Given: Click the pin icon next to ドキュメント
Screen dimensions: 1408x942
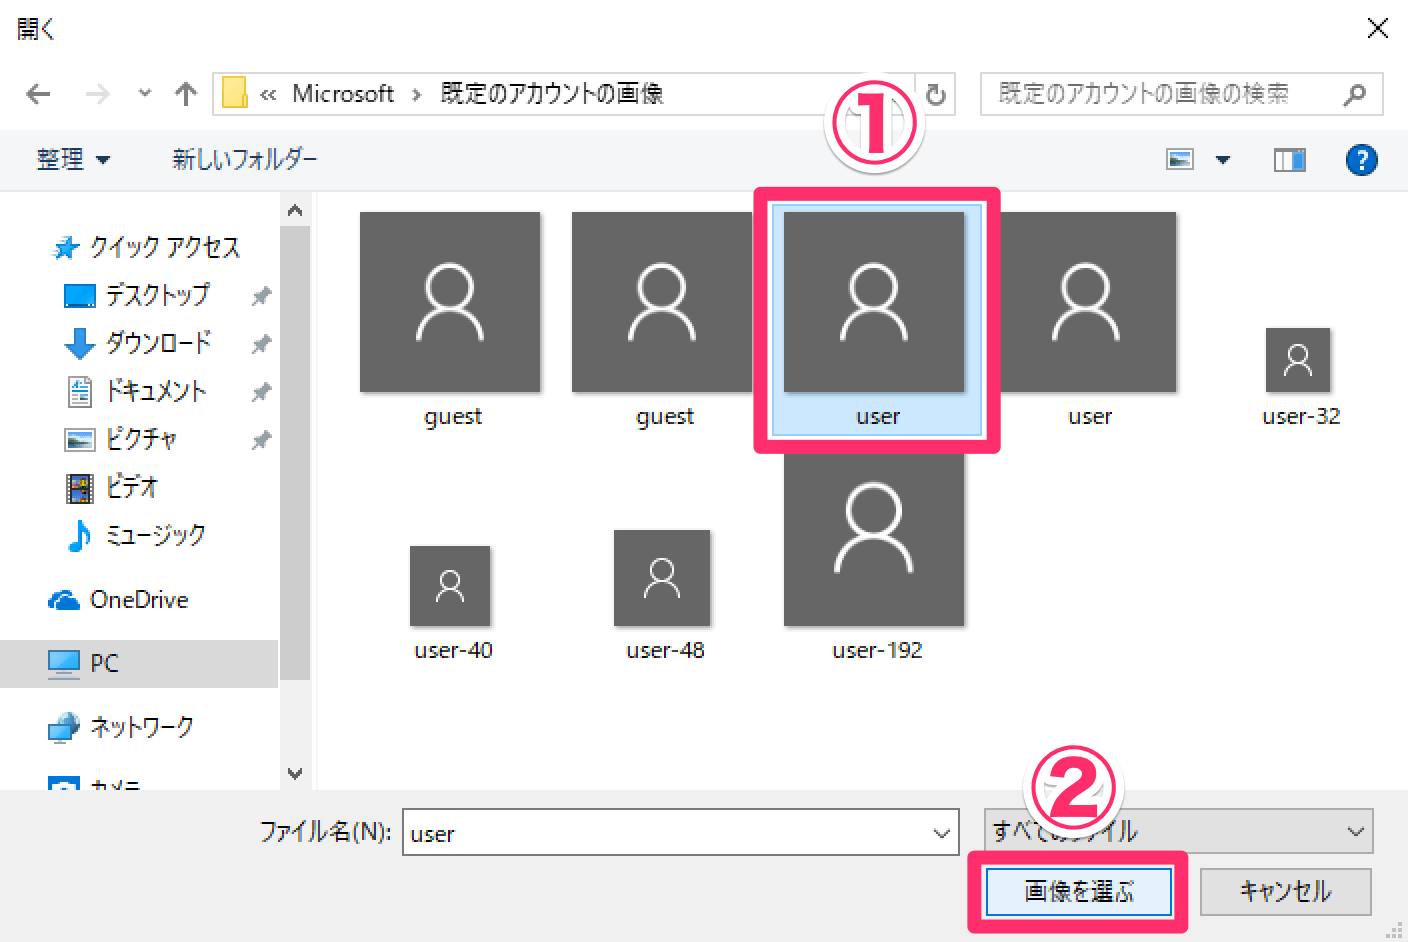Looking at the screenshot, I should pyautogui.click(x=261, y=392).
